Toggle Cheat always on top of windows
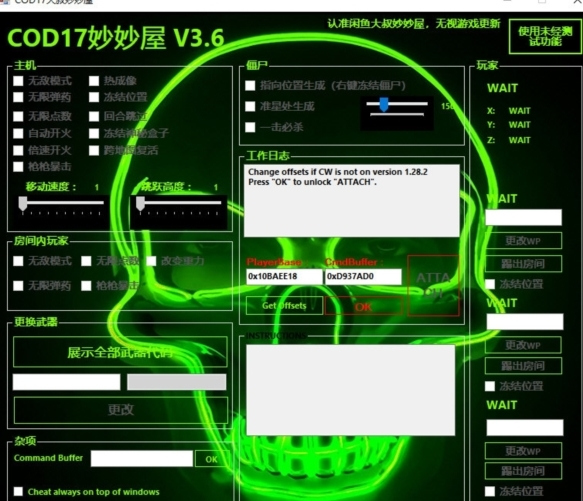 coord(18,491)
